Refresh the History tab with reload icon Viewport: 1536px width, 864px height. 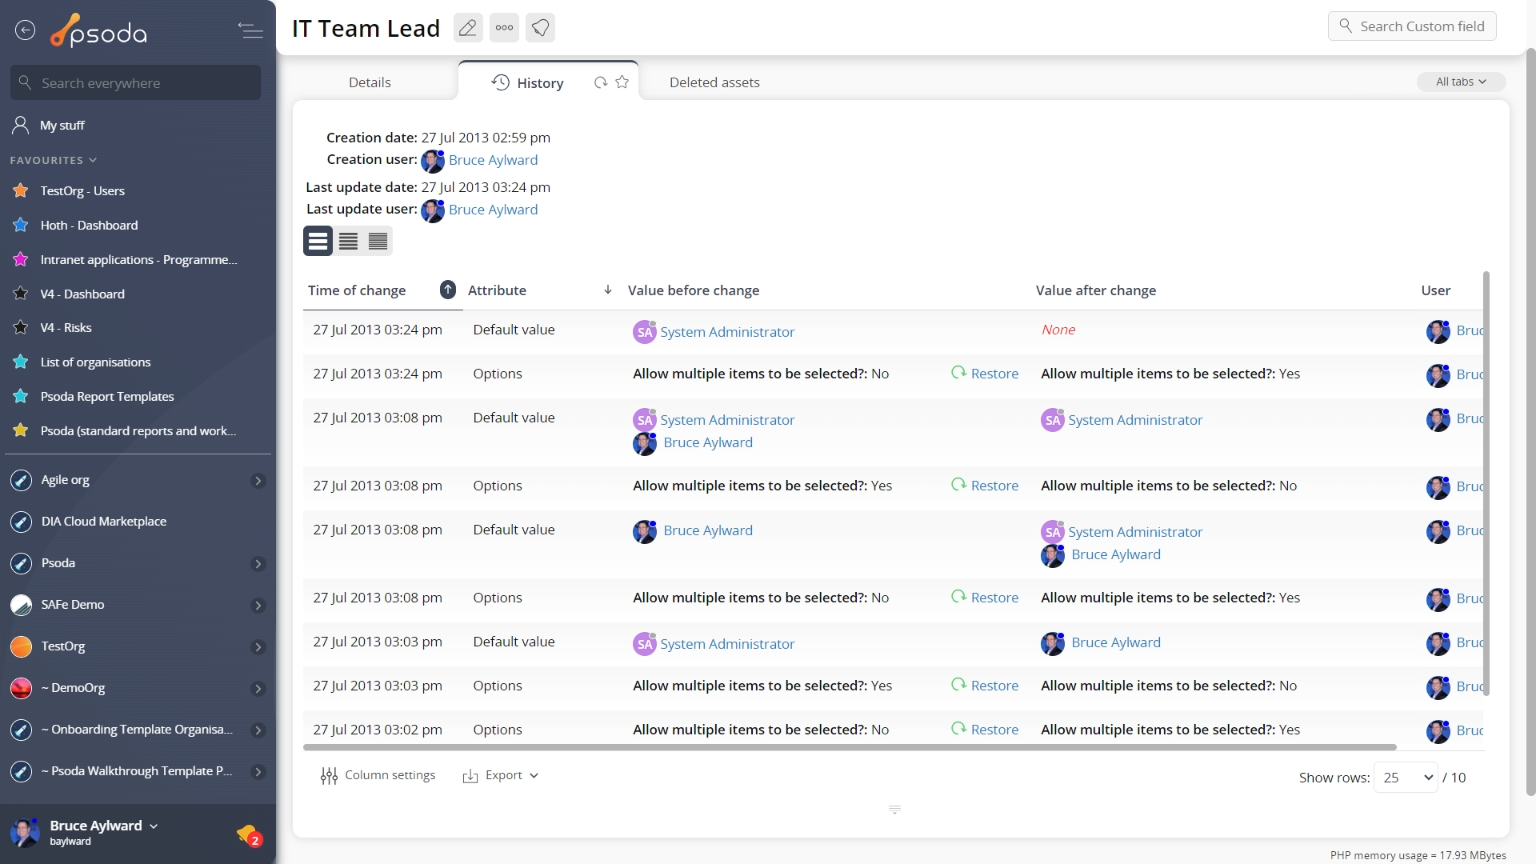pos(600,83)
